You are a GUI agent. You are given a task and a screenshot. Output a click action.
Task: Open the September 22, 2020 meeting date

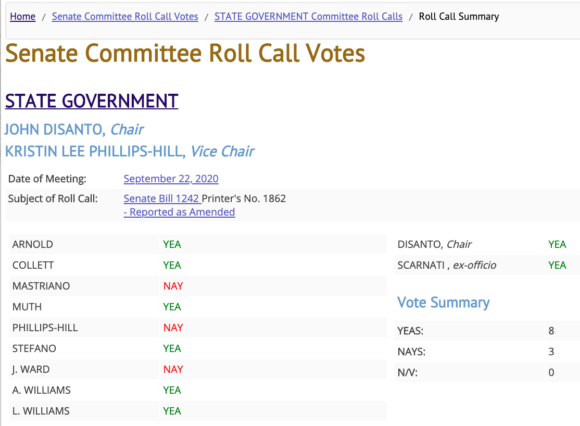tap(171, 179)
